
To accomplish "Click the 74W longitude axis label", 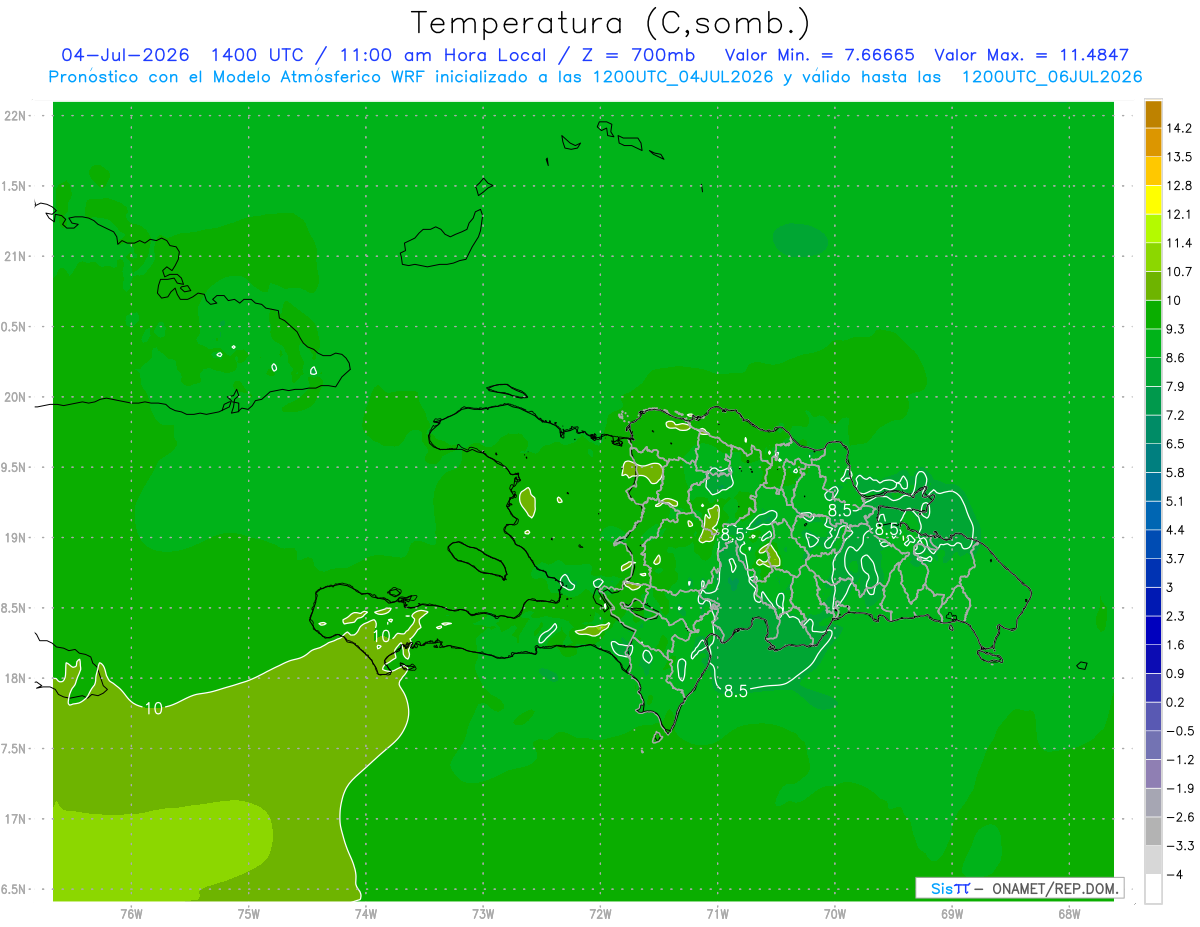I will click(366, 914).
